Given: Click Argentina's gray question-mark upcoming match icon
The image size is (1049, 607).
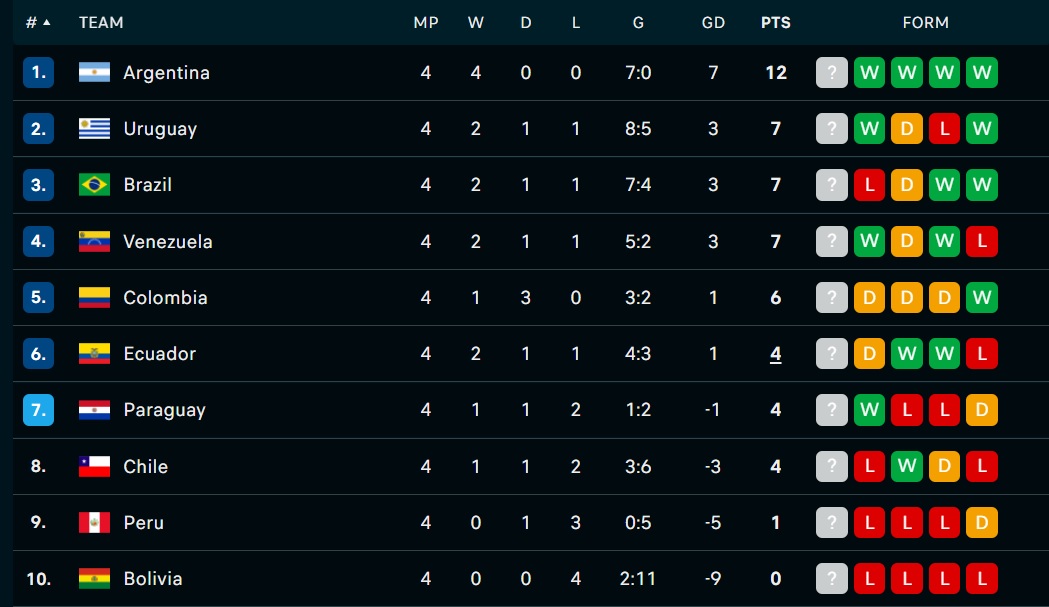Looking at the screenshot, I should click(832, 72).
